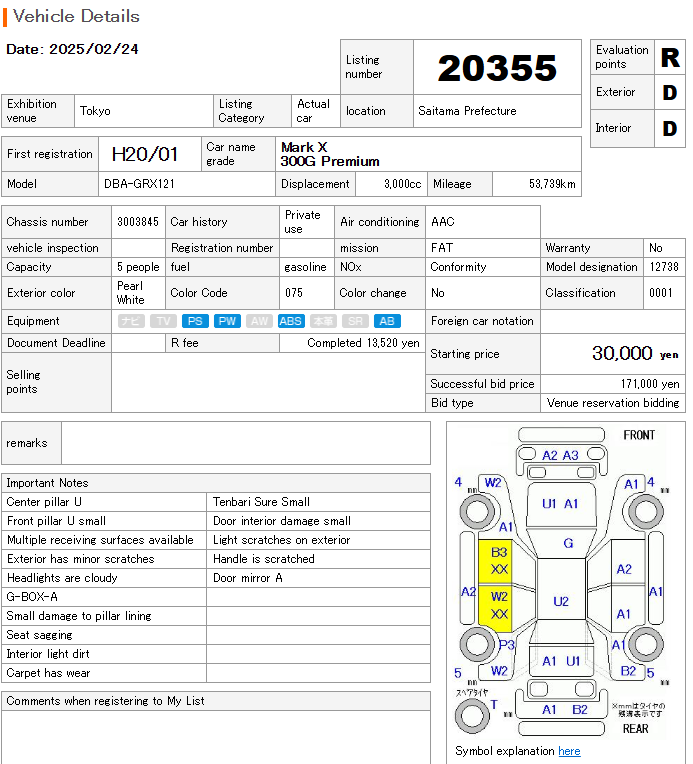
Task: Click the PW power windows equipment badge
Action: point(227,321)
